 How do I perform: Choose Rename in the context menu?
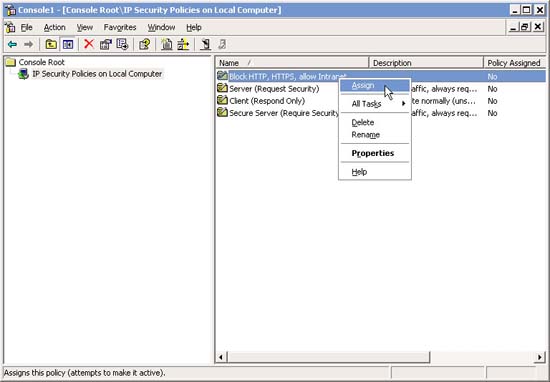[375, 135]
